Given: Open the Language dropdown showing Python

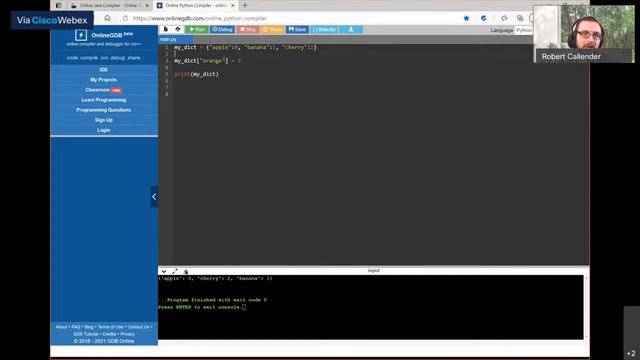Looking at the screenshot, I should click(524, 30).
